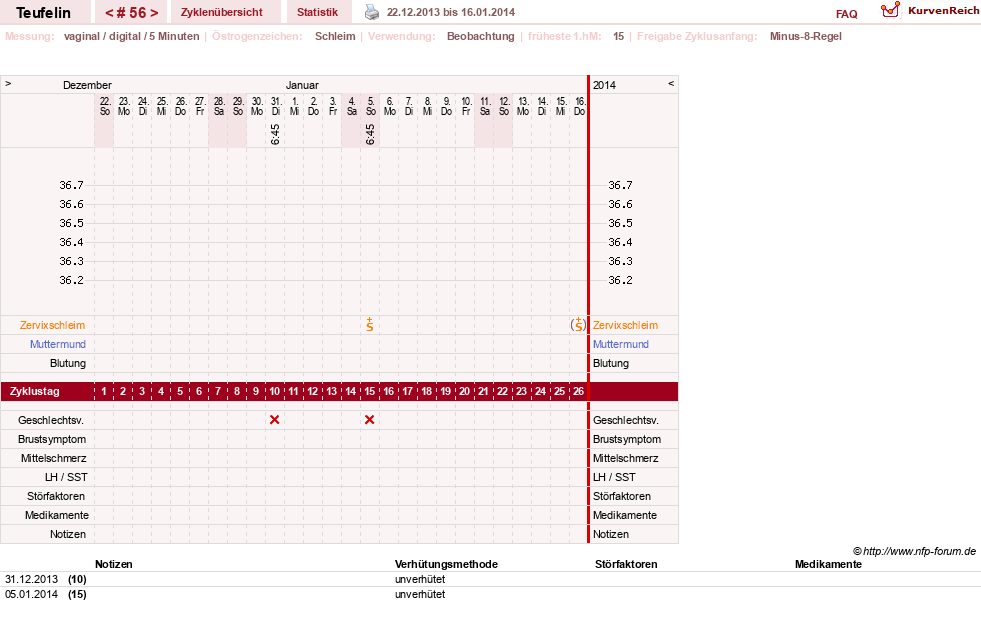The width and height of the screenshot is (981, 623).
Task: Click the date column '22. So'
Action: coord(105,106)
